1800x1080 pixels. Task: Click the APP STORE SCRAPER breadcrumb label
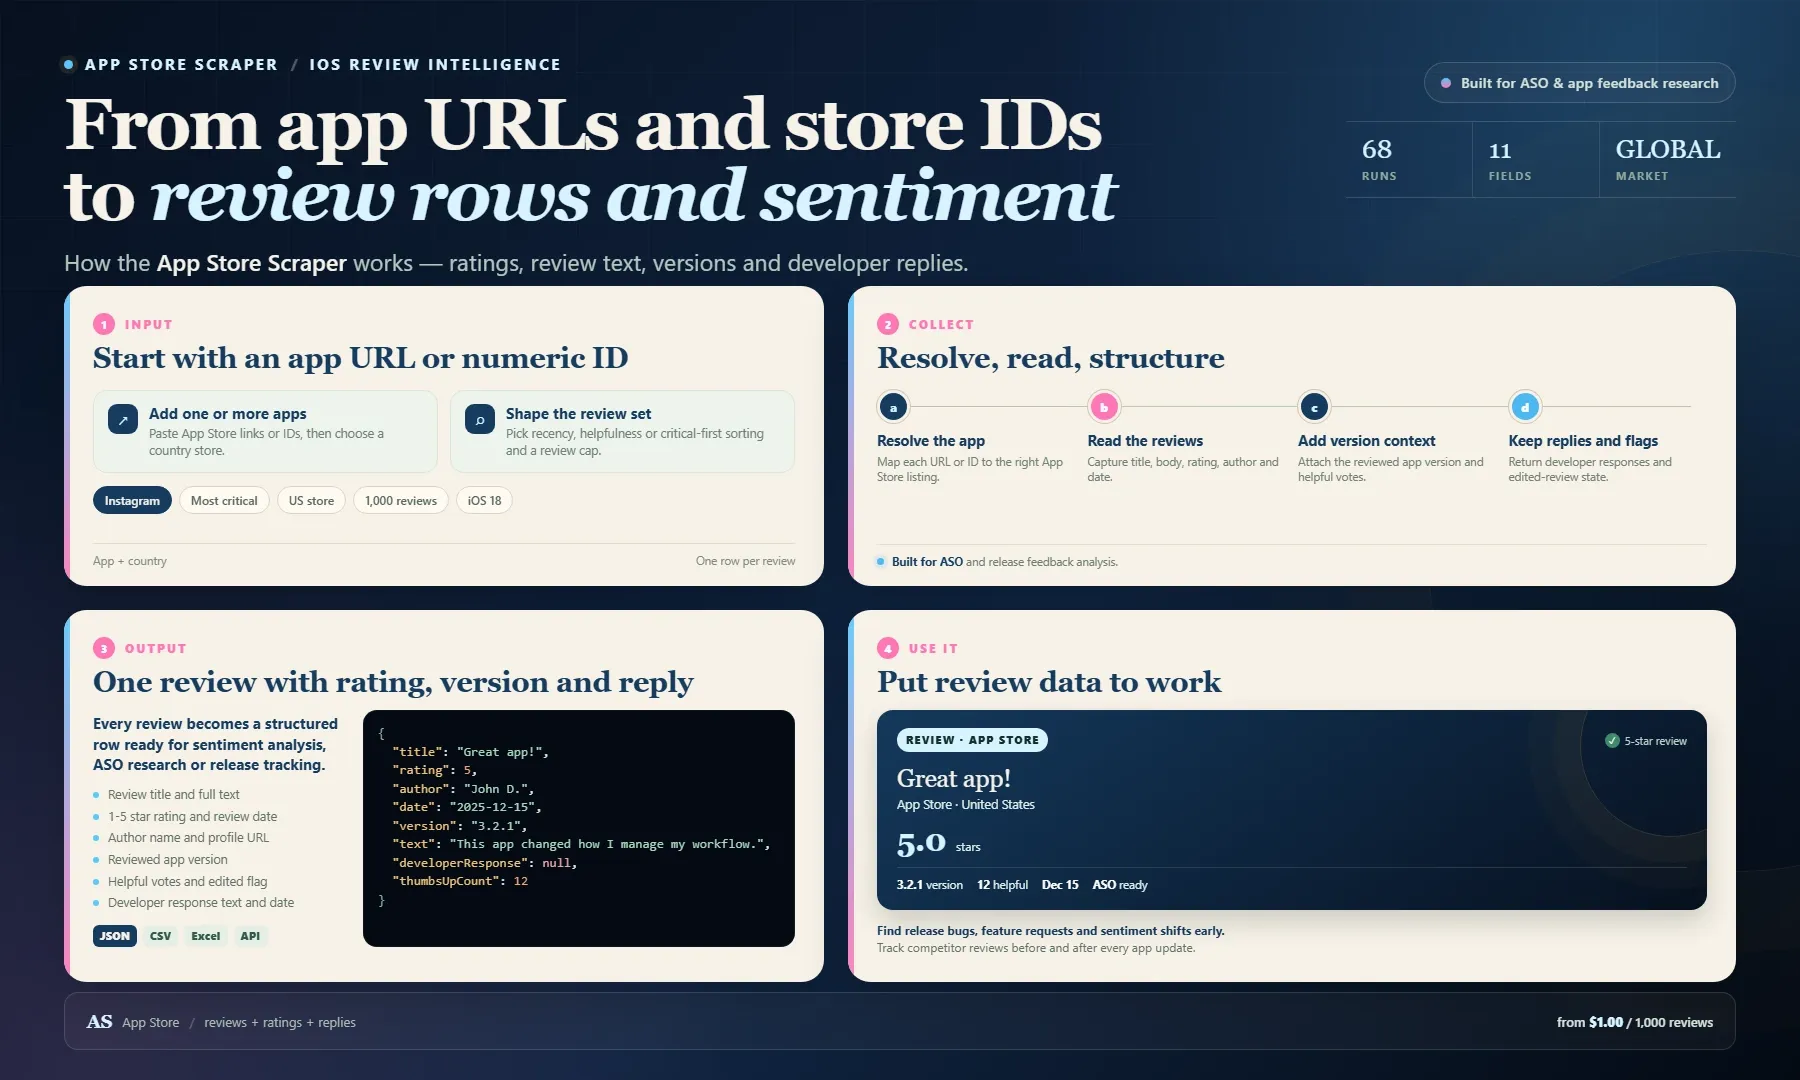(x=181, y=64)
